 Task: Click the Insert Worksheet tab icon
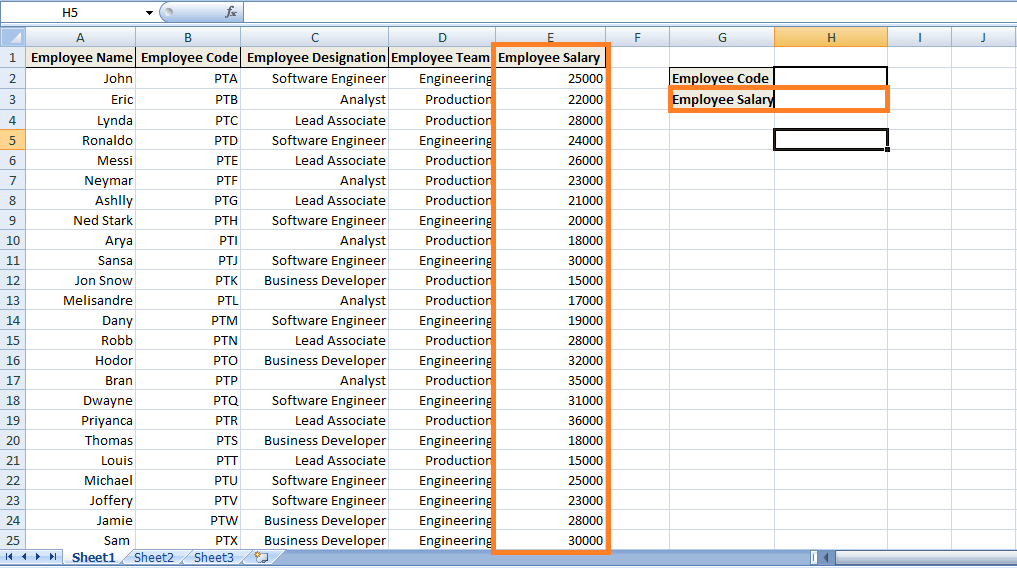pyautogui.click(x=261, y=557)
